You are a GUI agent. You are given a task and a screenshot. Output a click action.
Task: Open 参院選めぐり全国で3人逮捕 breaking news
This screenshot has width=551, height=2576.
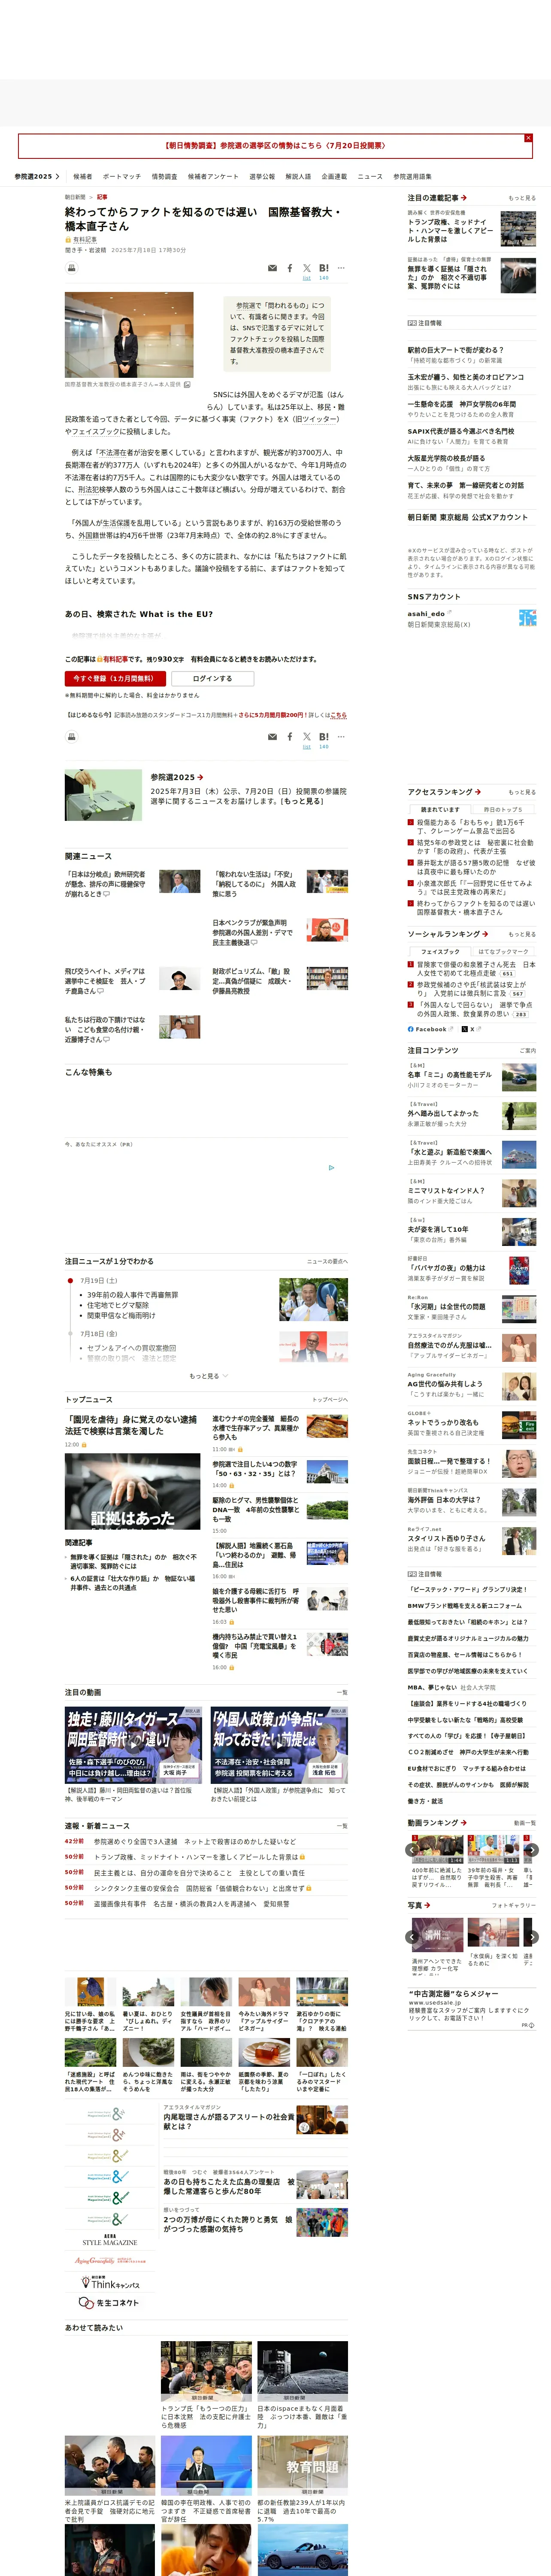pyautogui.click(x=195, y=1841)
